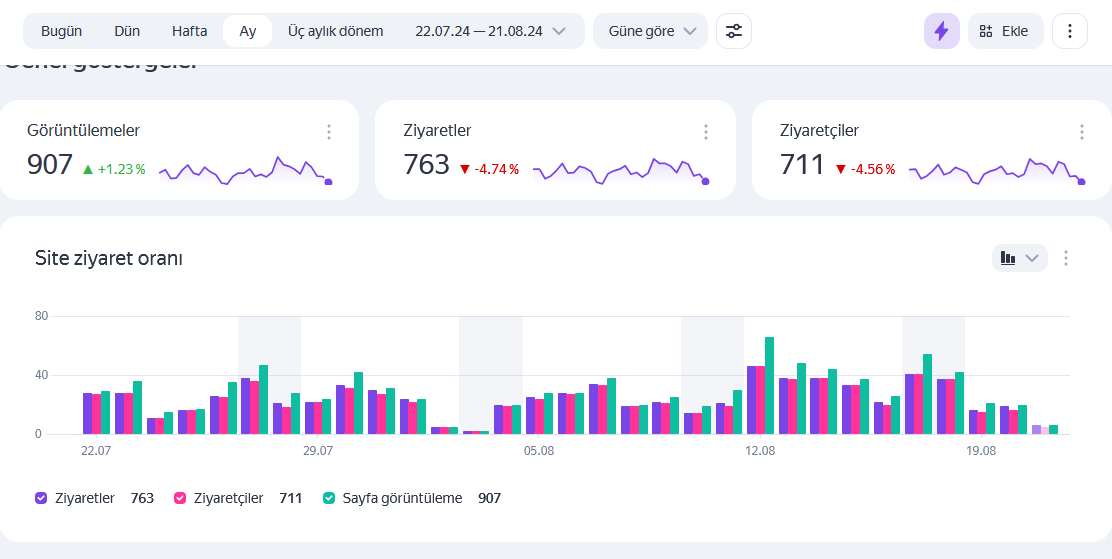This screenshot has height=559, width=1112.
Task: Uncheck the Ziyaretçiler legend checkbox
Action: [180, 498]
